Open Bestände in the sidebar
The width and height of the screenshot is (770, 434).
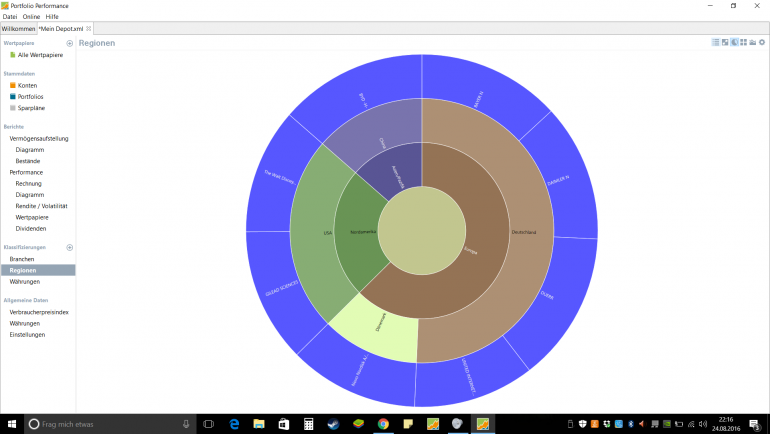point(28,161)
